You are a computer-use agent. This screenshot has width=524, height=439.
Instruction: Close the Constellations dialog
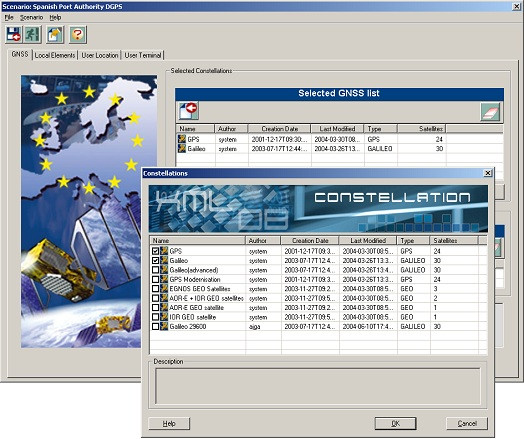488,173
